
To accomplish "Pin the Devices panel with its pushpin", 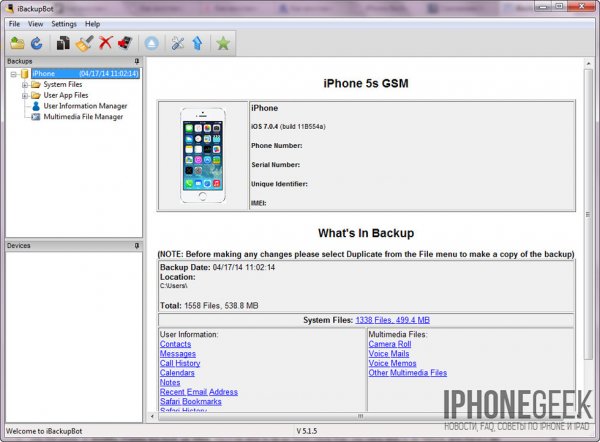I will coord(137,246).
